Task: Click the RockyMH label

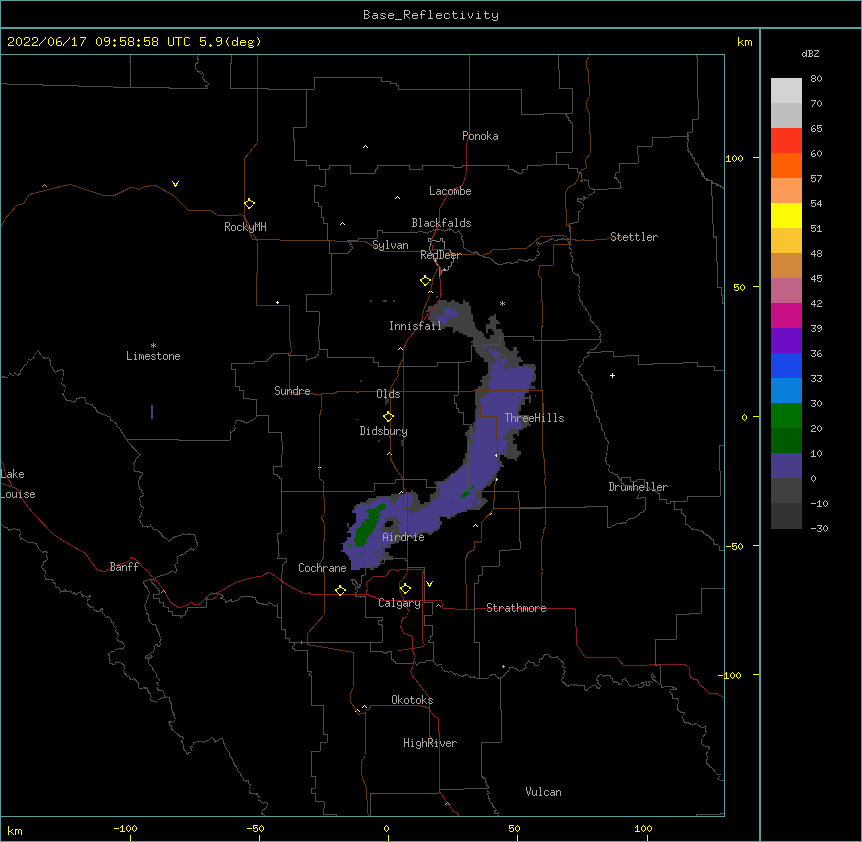Action: (x=245, y=227)
